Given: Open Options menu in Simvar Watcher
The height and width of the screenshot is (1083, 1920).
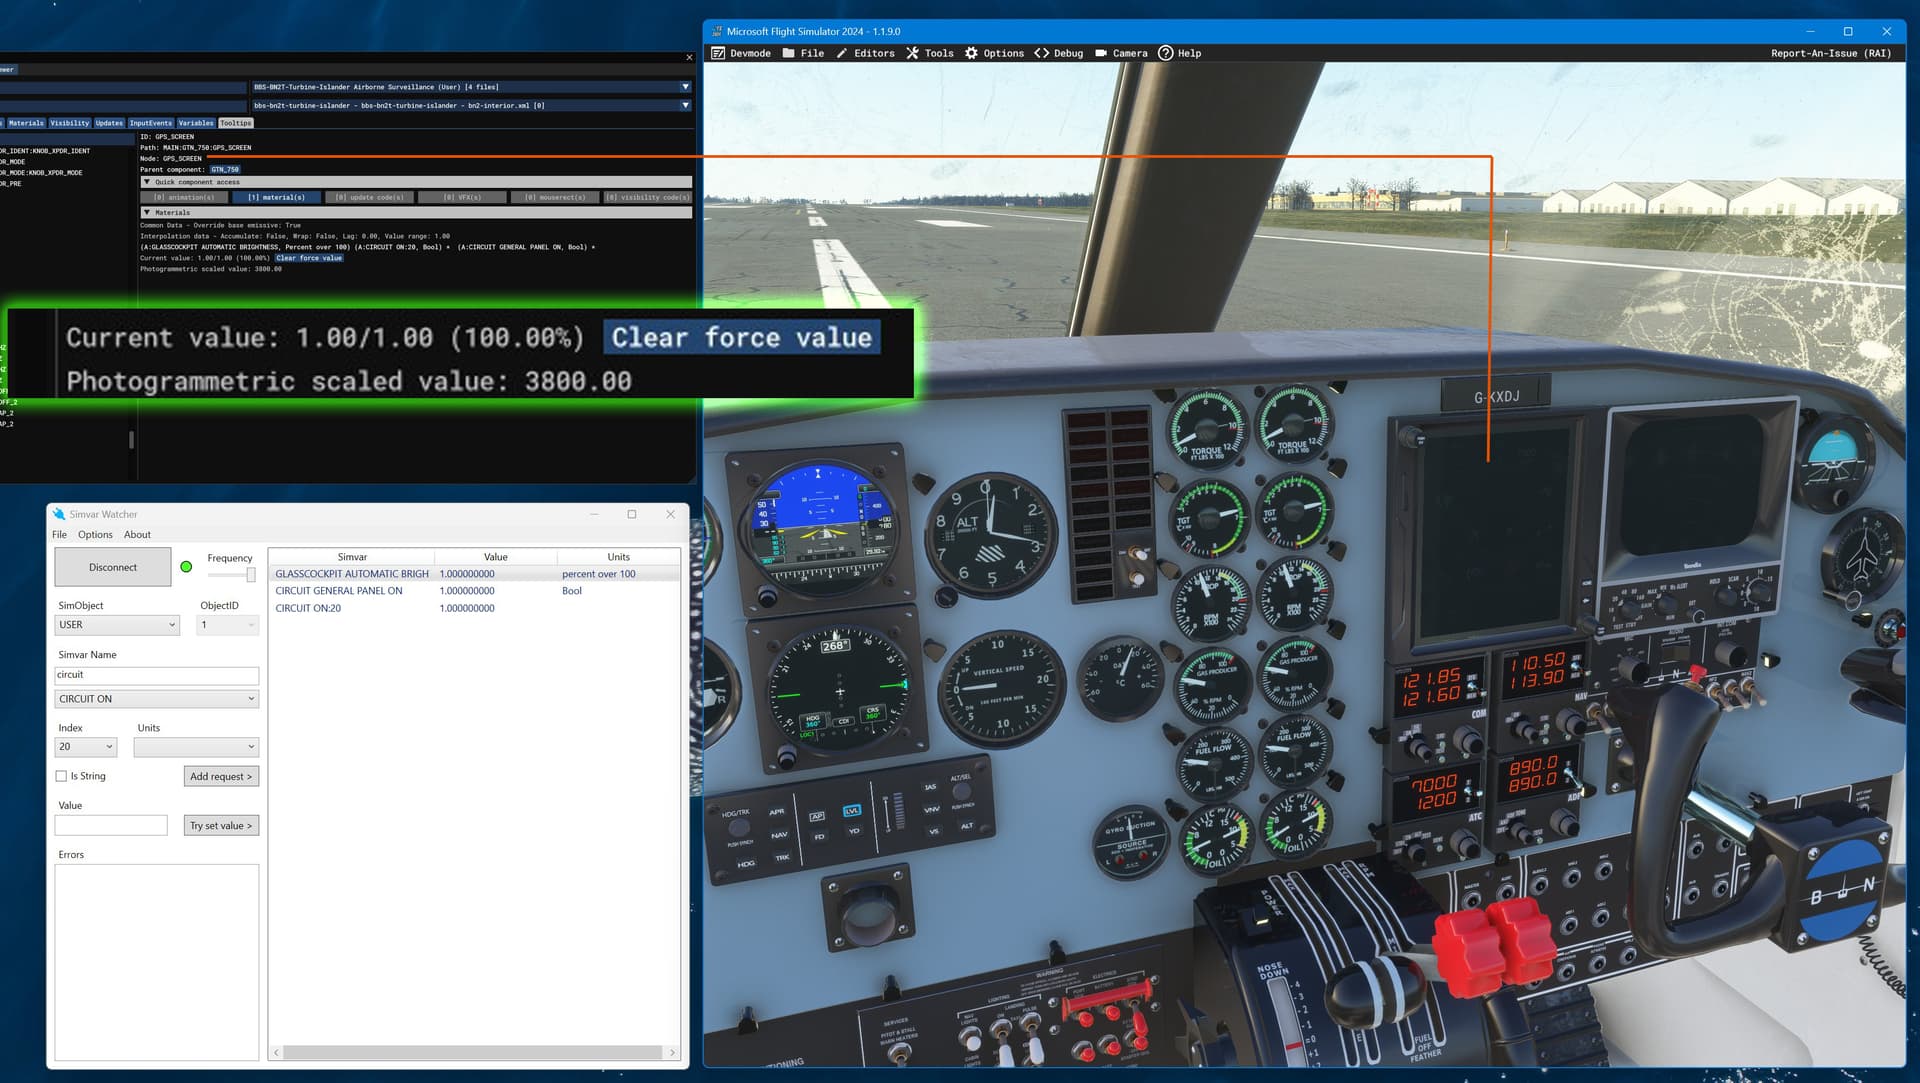Looking at the screenshot, I should point(95,535).
